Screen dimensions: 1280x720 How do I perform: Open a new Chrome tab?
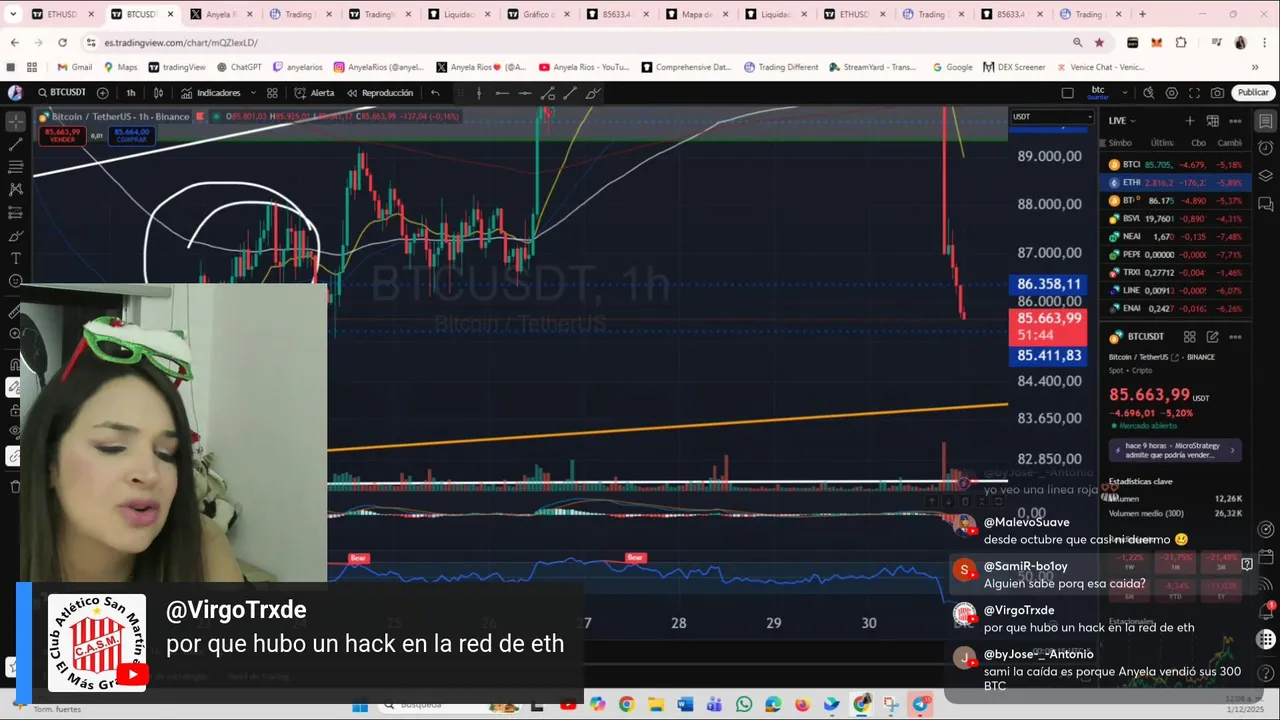(1143, 14)
